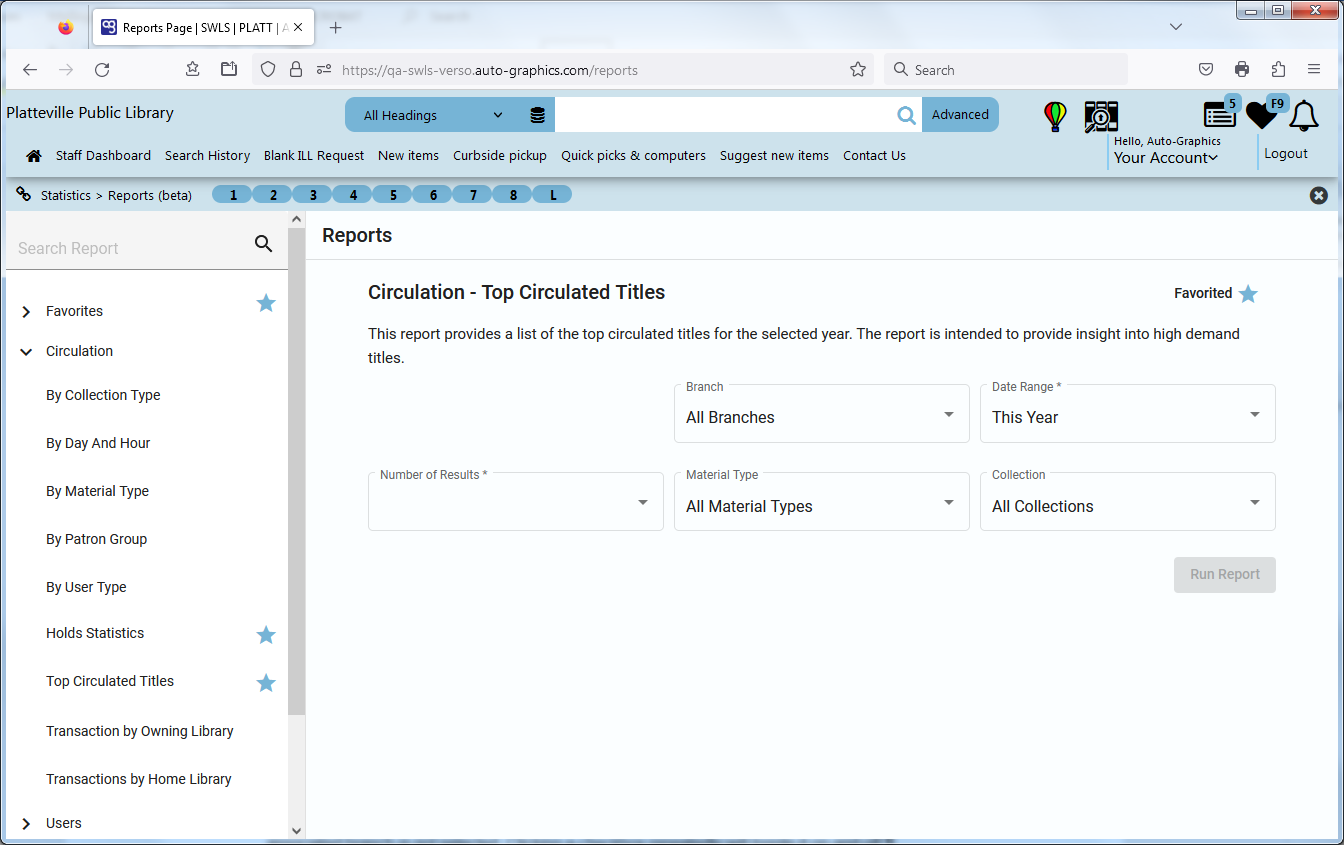Screen dimensions: 1344x845
Task: Toggle the Favorited star for this report
Action: [1248, 294]
